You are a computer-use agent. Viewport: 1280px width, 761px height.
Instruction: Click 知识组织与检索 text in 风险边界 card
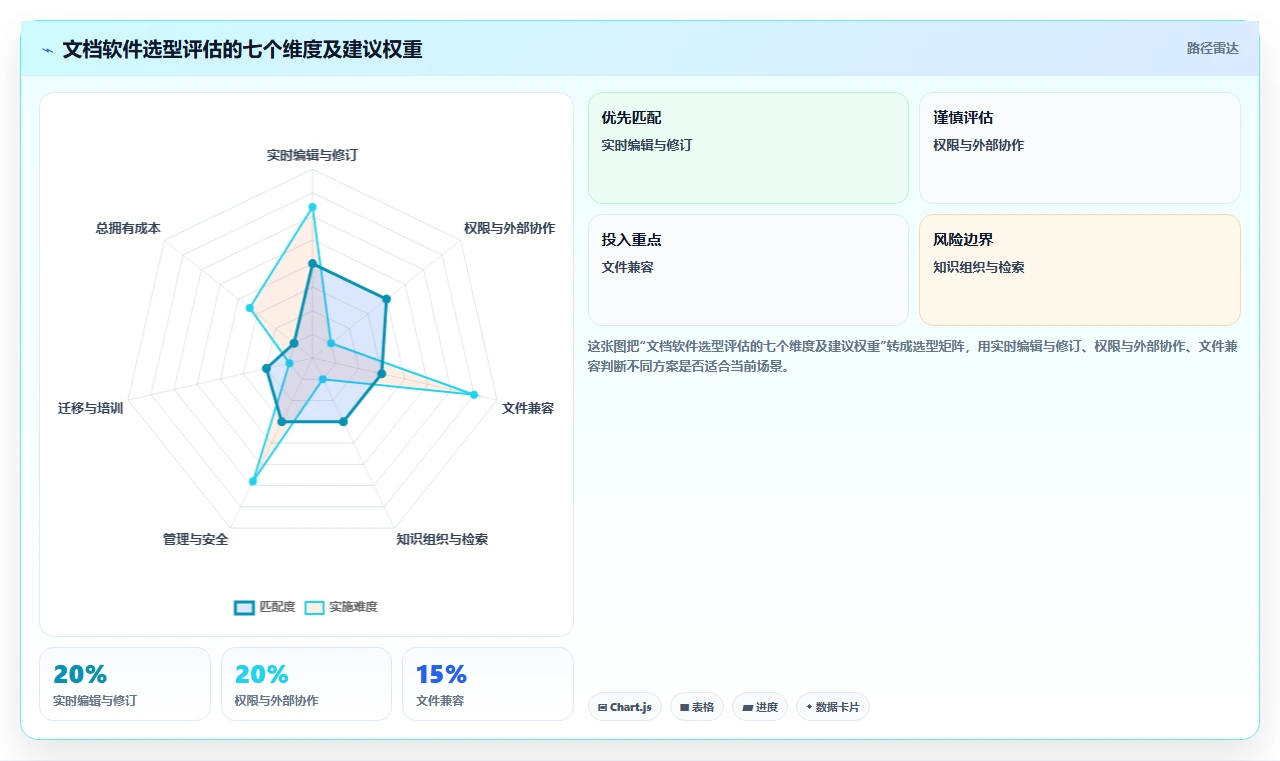[979, 267]
